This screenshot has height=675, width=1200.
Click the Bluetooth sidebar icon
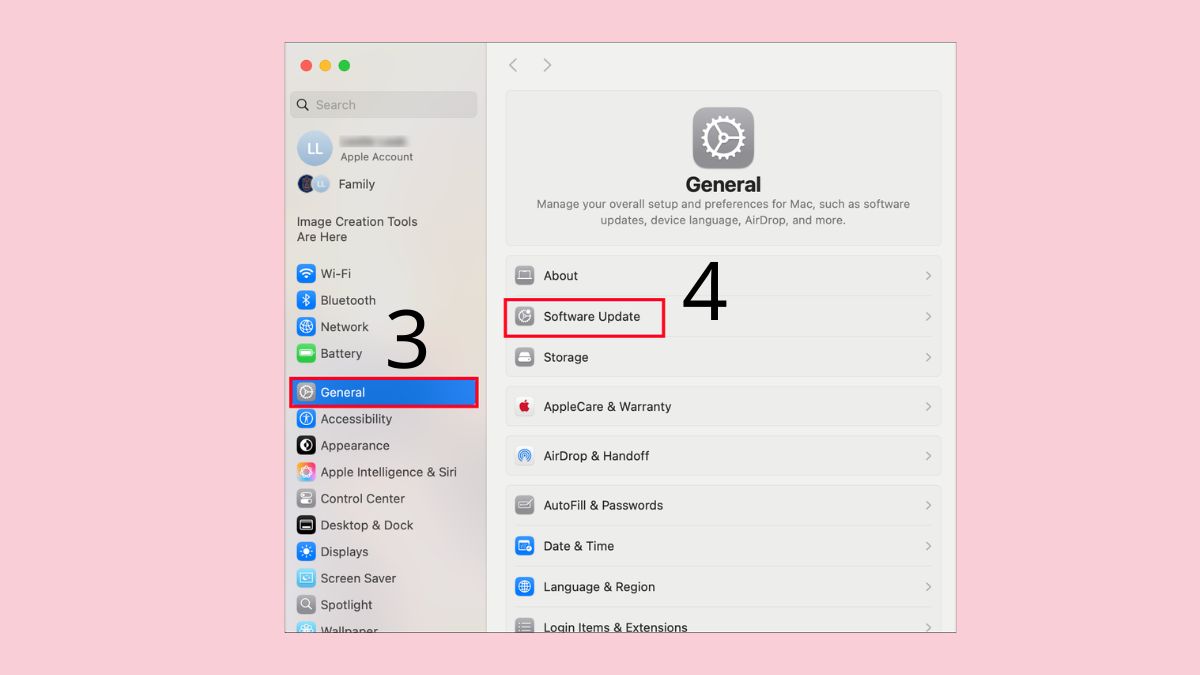point(306,300)
